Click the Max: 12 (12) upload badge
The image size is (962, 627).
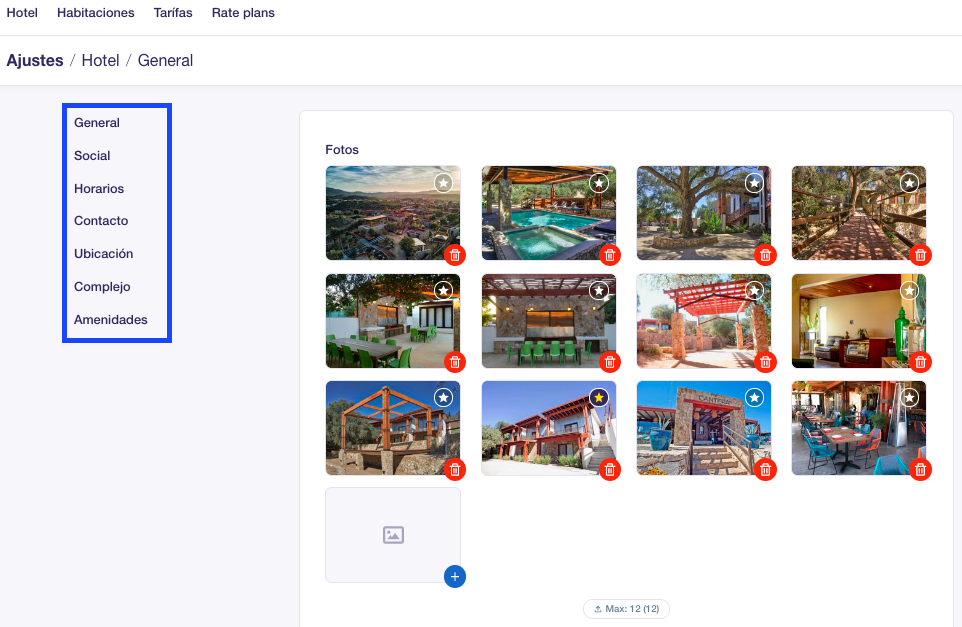[x=626, y=609]
